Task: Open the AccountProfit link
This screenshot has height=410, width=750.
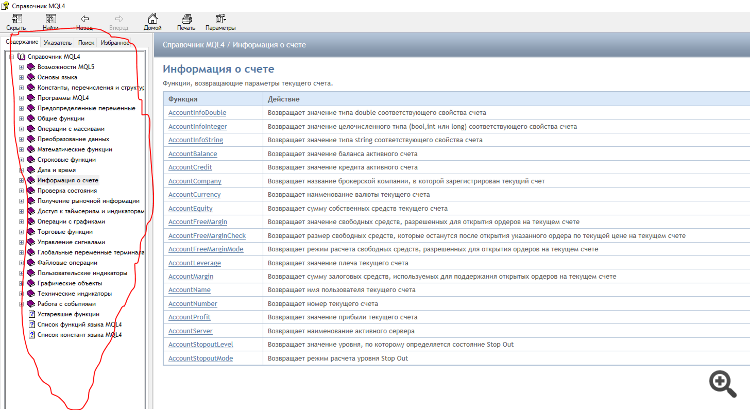Action: (x=189, y=317)
